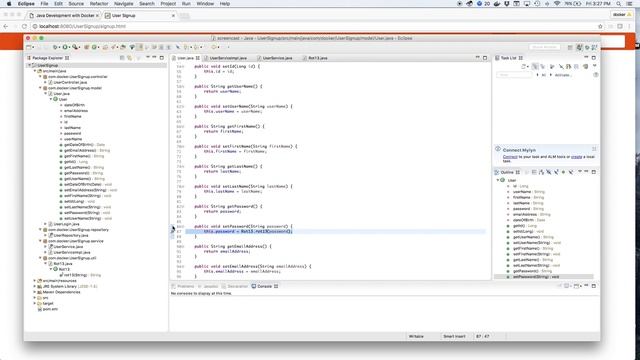Viewport: 640px width, 360px height.
Task: Click the New wizard toolbar icon
Action: click(28, 47)
